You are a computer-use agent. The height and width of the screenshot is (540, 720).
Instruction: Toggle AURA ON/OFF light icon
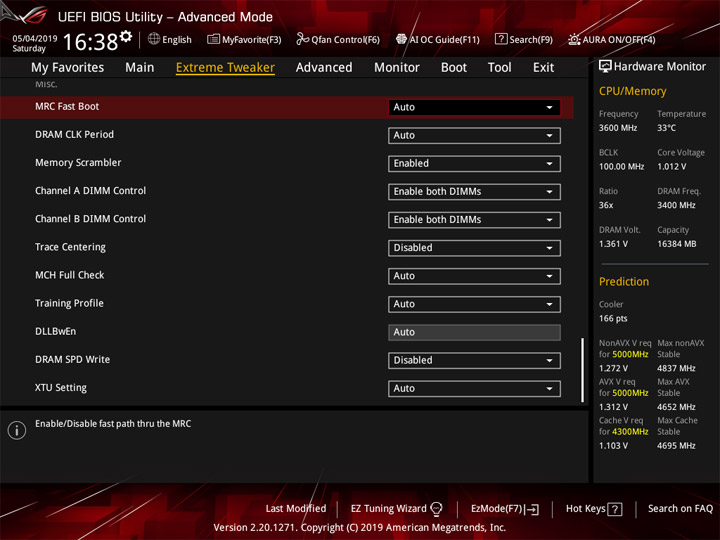pos(574,39)
